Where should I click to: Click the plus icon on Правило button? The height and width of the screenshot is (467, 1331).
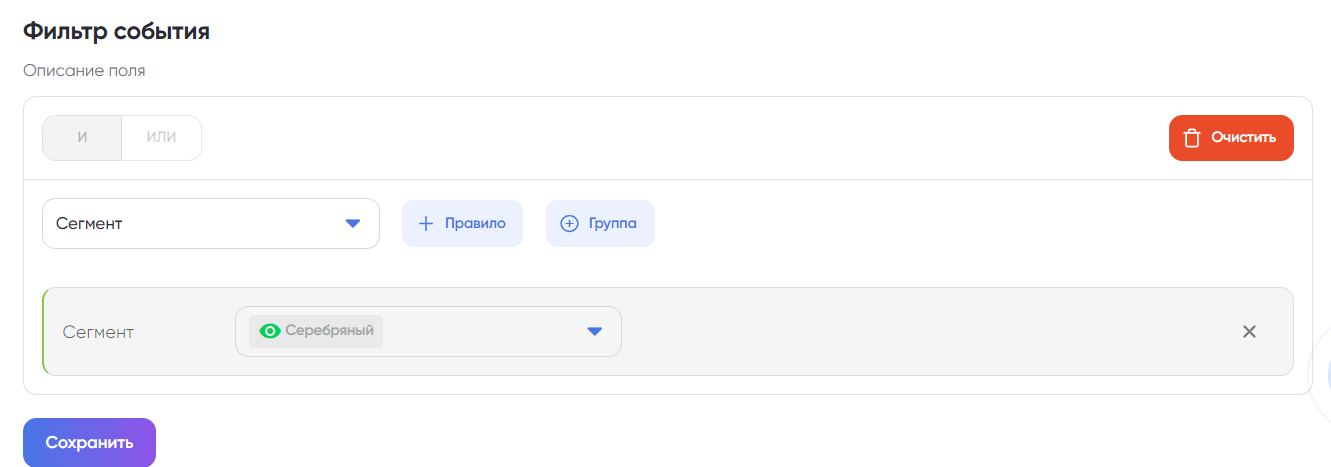point(425,224)
